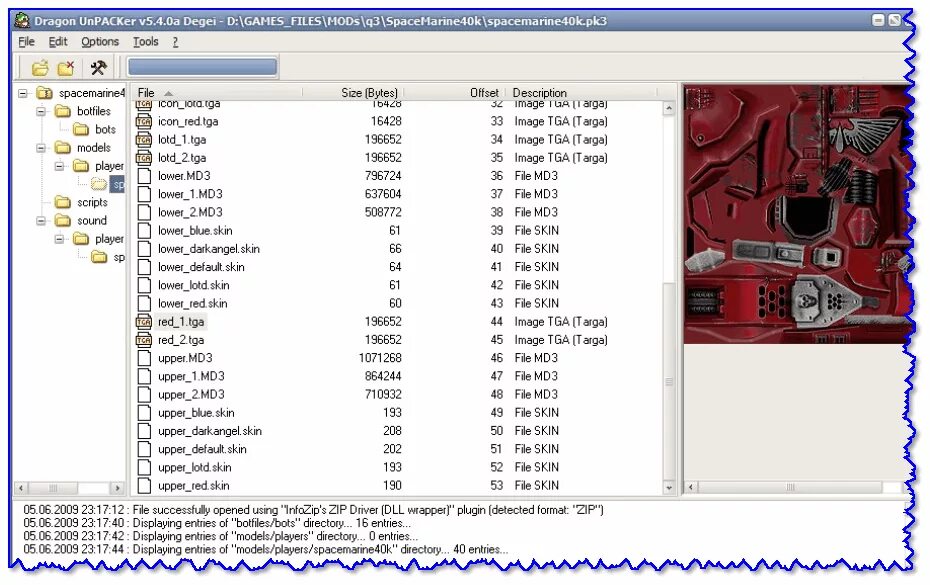This screenshot has width=930, height=585.
Task: Click the file icon beside lower_blue.skin
Action: 144,231
